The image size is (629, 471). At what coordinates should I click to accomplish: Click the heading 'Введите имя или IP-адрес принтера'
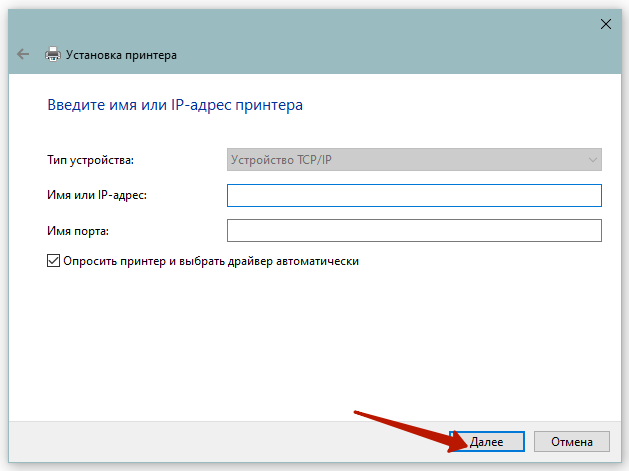coord(175,104)
